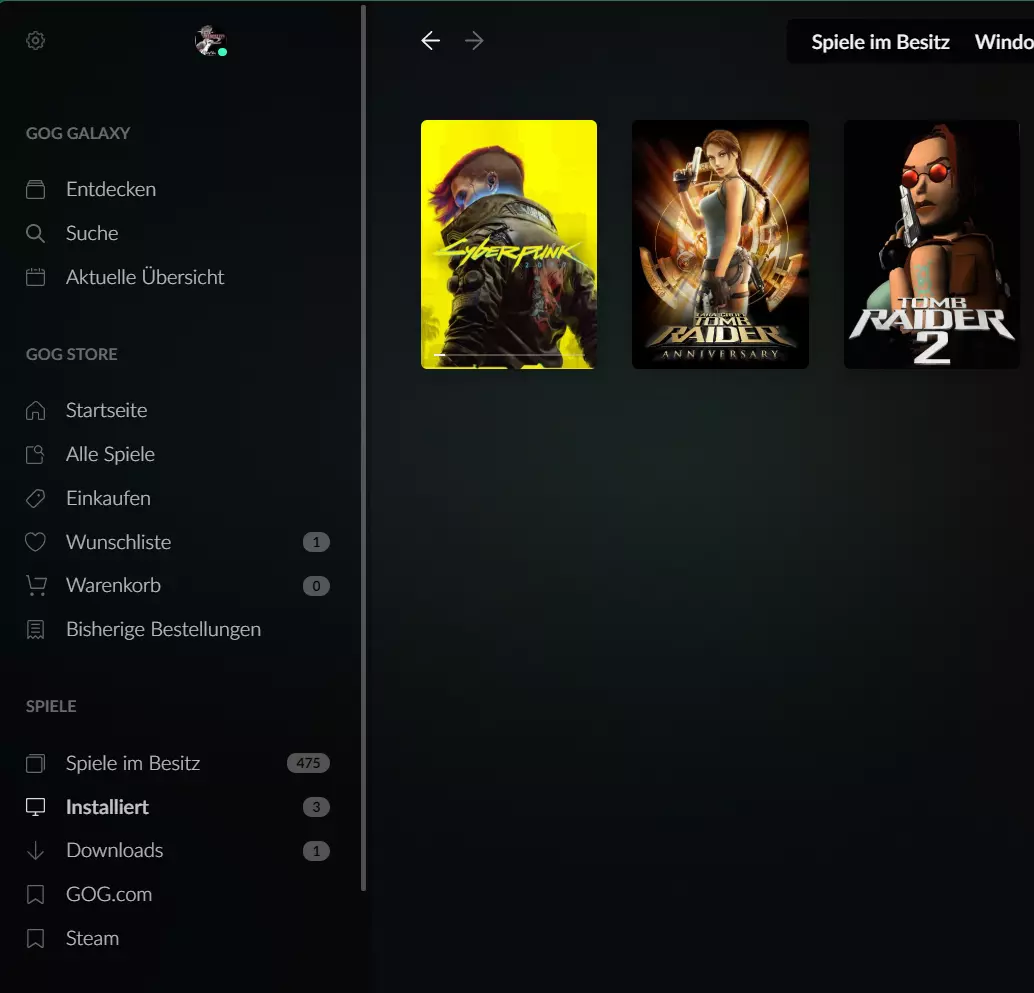The image size is (1034, 993).
Task: Click the Einkaufen price tag icon
Action: (x=36, y=498)
